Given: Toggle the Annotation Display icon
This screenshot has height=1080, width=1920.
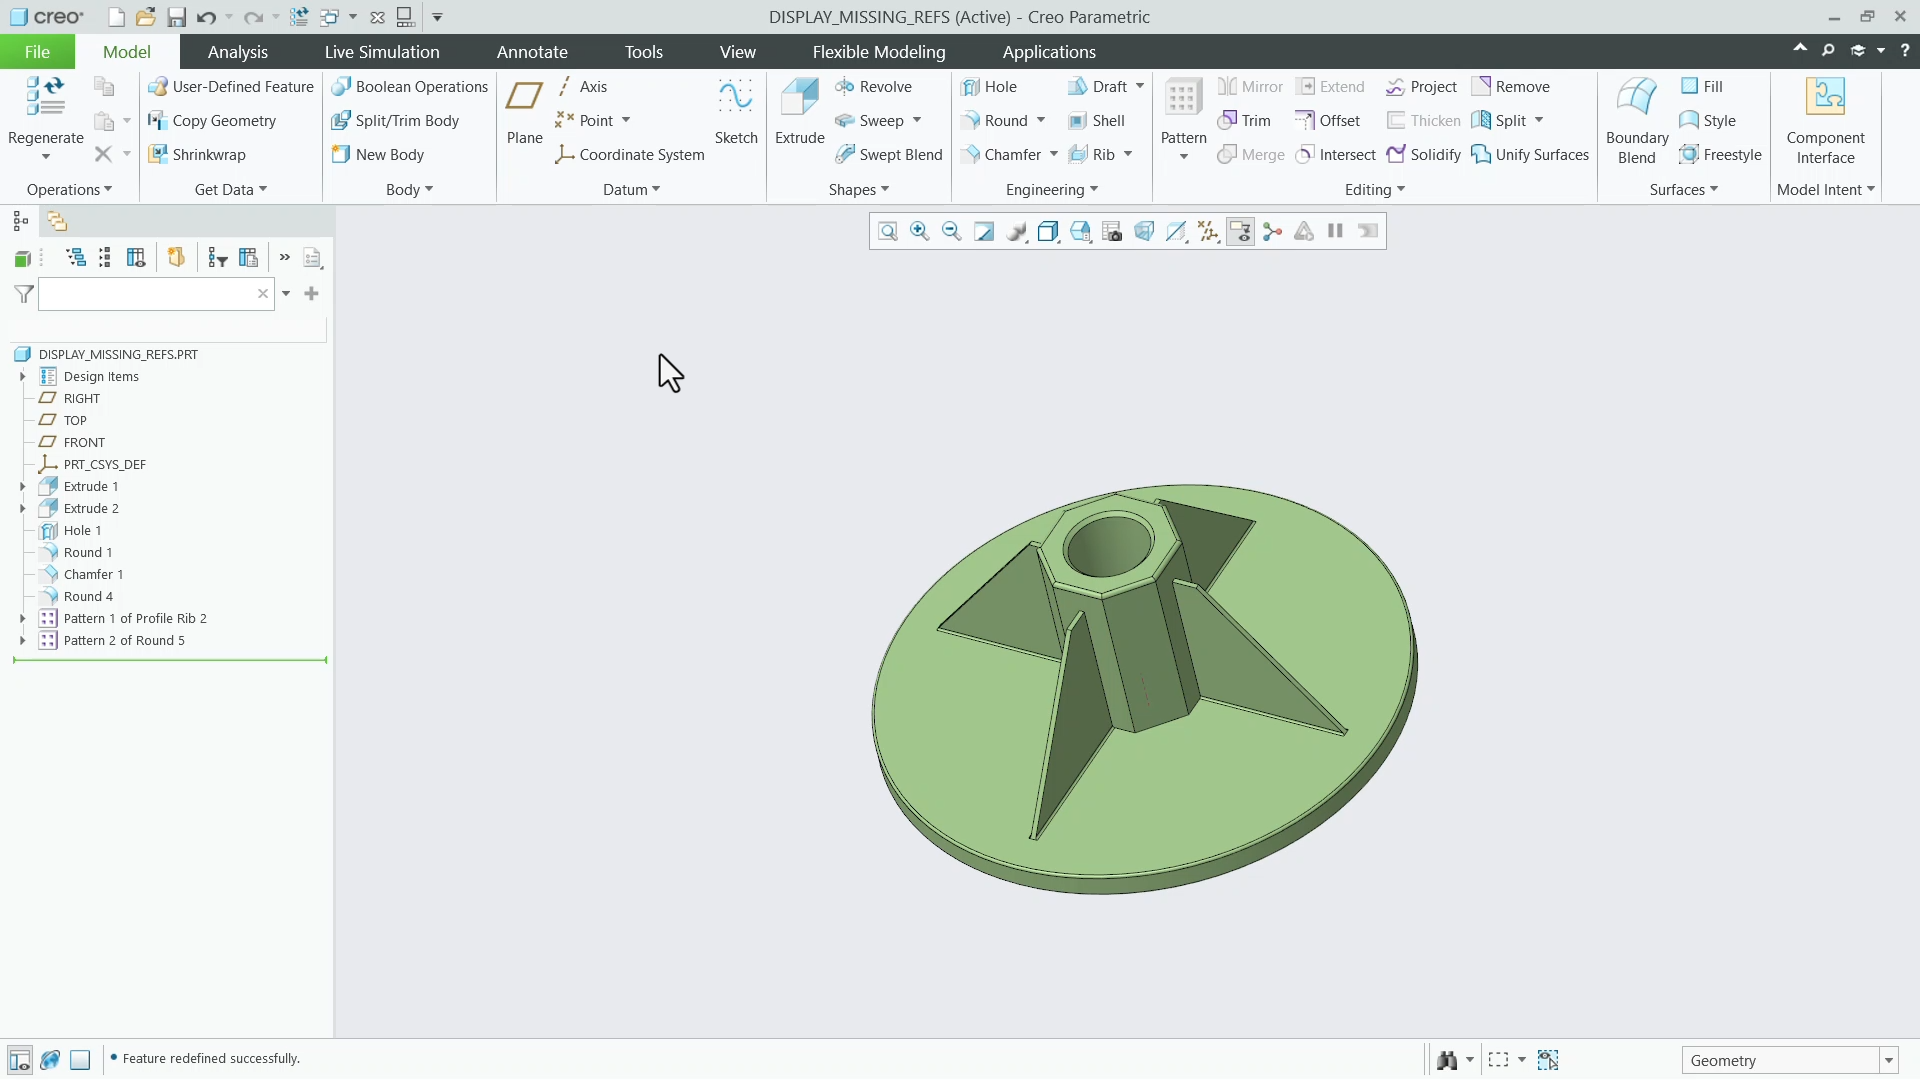Looking at the screenshot, I should pos(1240,232).
